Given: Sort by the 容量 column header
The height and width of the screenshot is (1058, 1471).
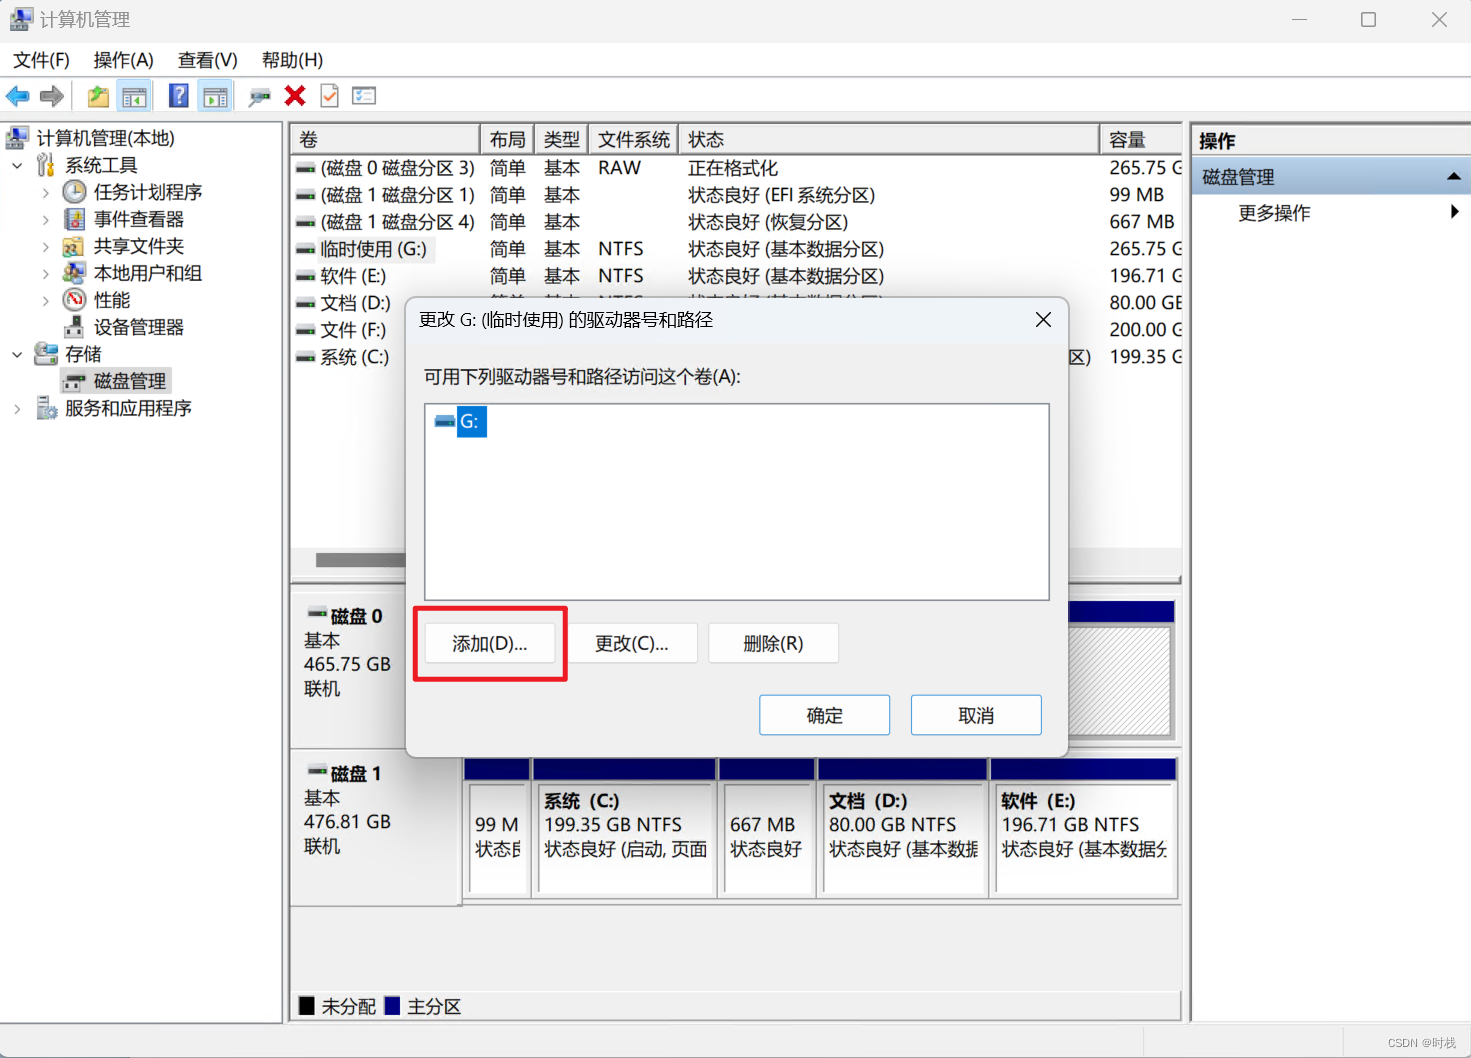Looking at the screenshot, I should pyautogui.click(x=1140, y=139).
